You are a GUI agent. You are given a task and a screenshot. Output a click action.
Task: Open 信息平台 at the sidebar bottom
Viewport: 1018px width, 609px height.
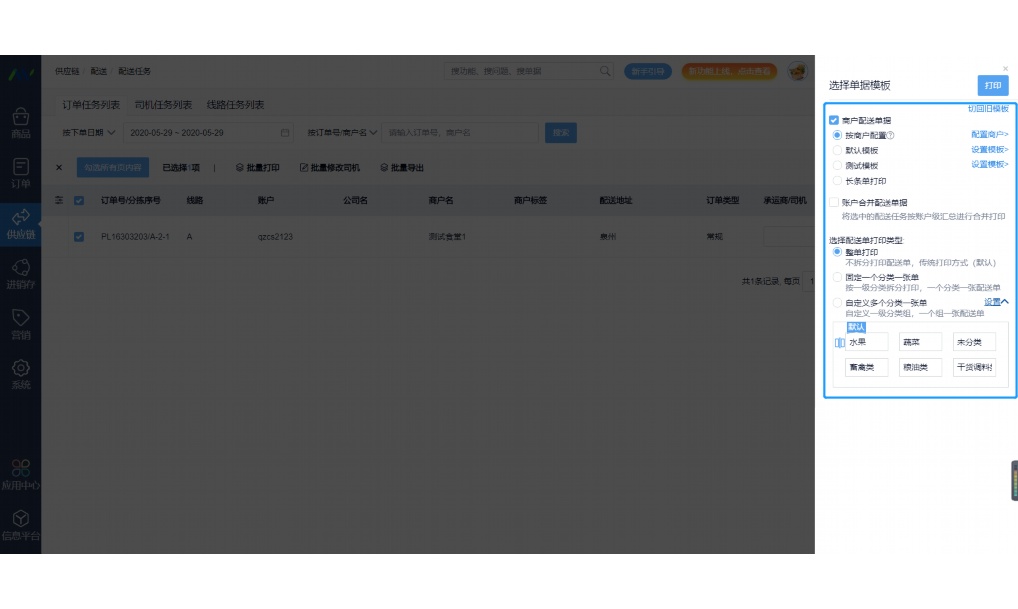(x=20, y=524)
